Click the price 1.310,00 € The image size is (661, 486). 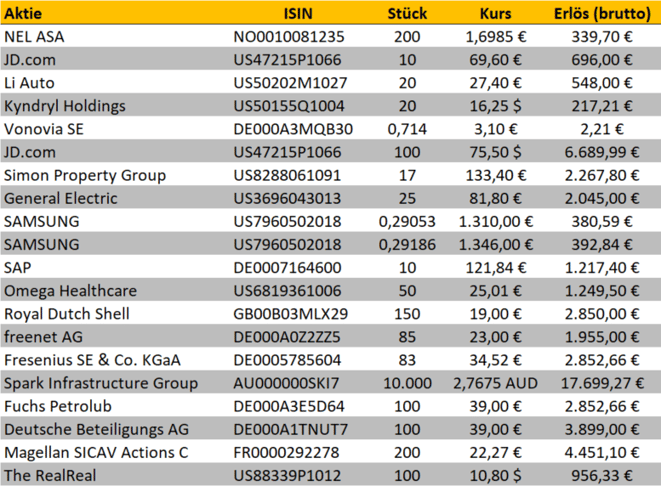pos(495,222)
